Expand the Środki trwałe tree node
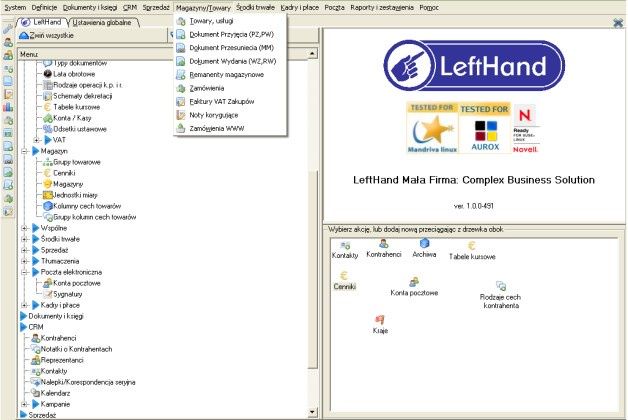The image size is (628, 420). 24,239
